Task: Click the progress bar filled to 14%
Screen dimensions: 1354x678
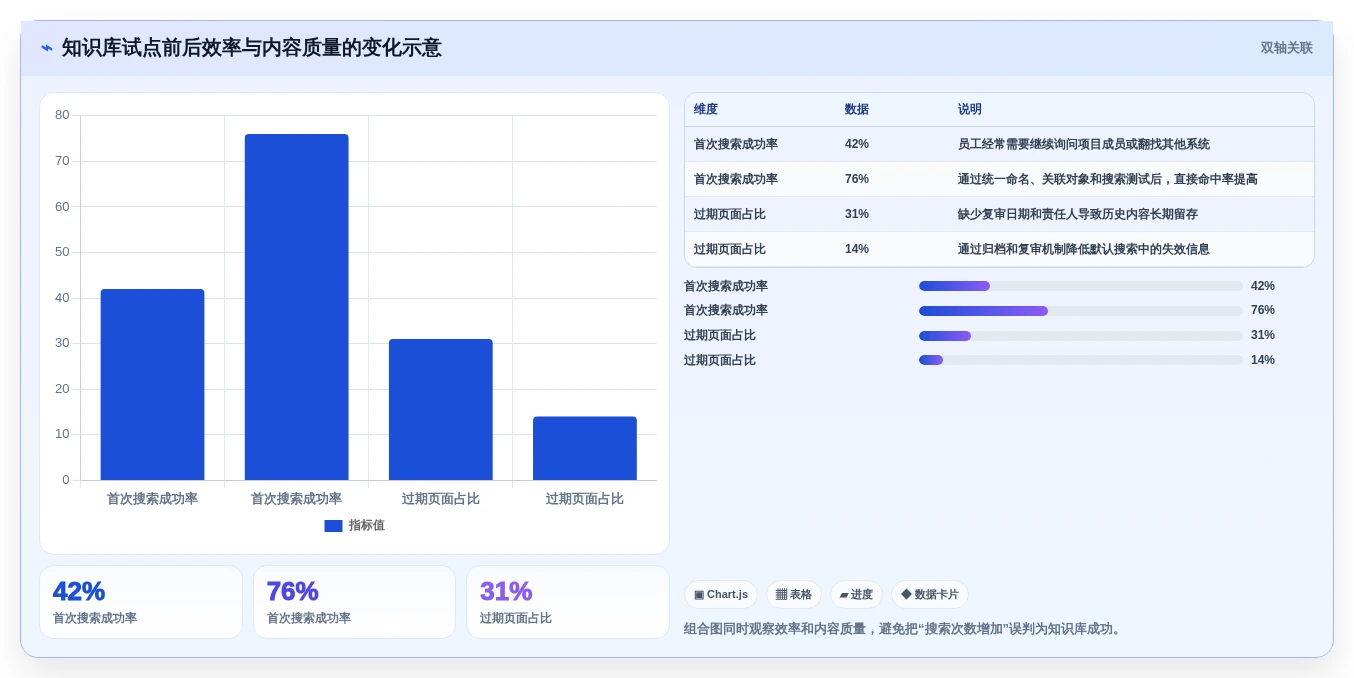Action: (1081, 360)
